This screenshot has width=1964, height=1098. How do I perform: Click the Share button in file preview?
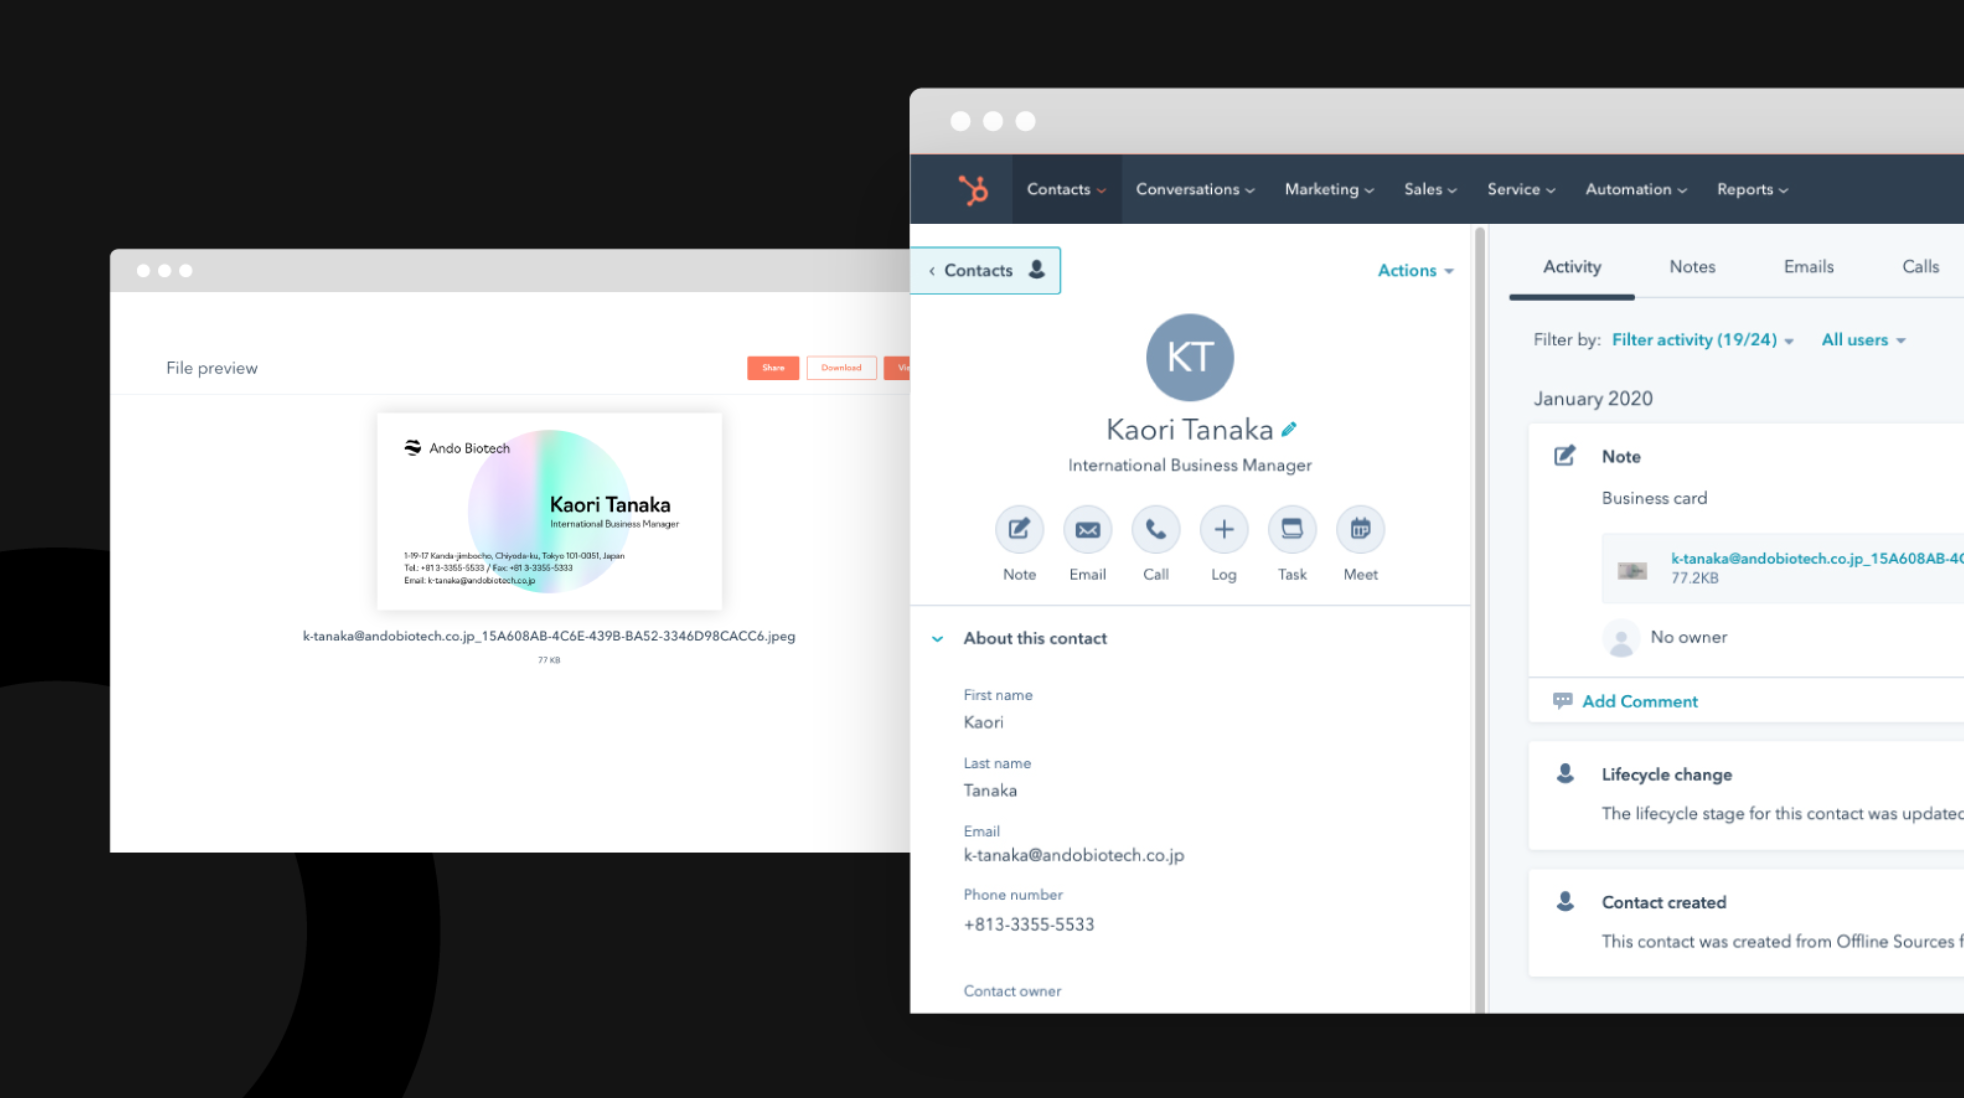click(x=772, y=367)
